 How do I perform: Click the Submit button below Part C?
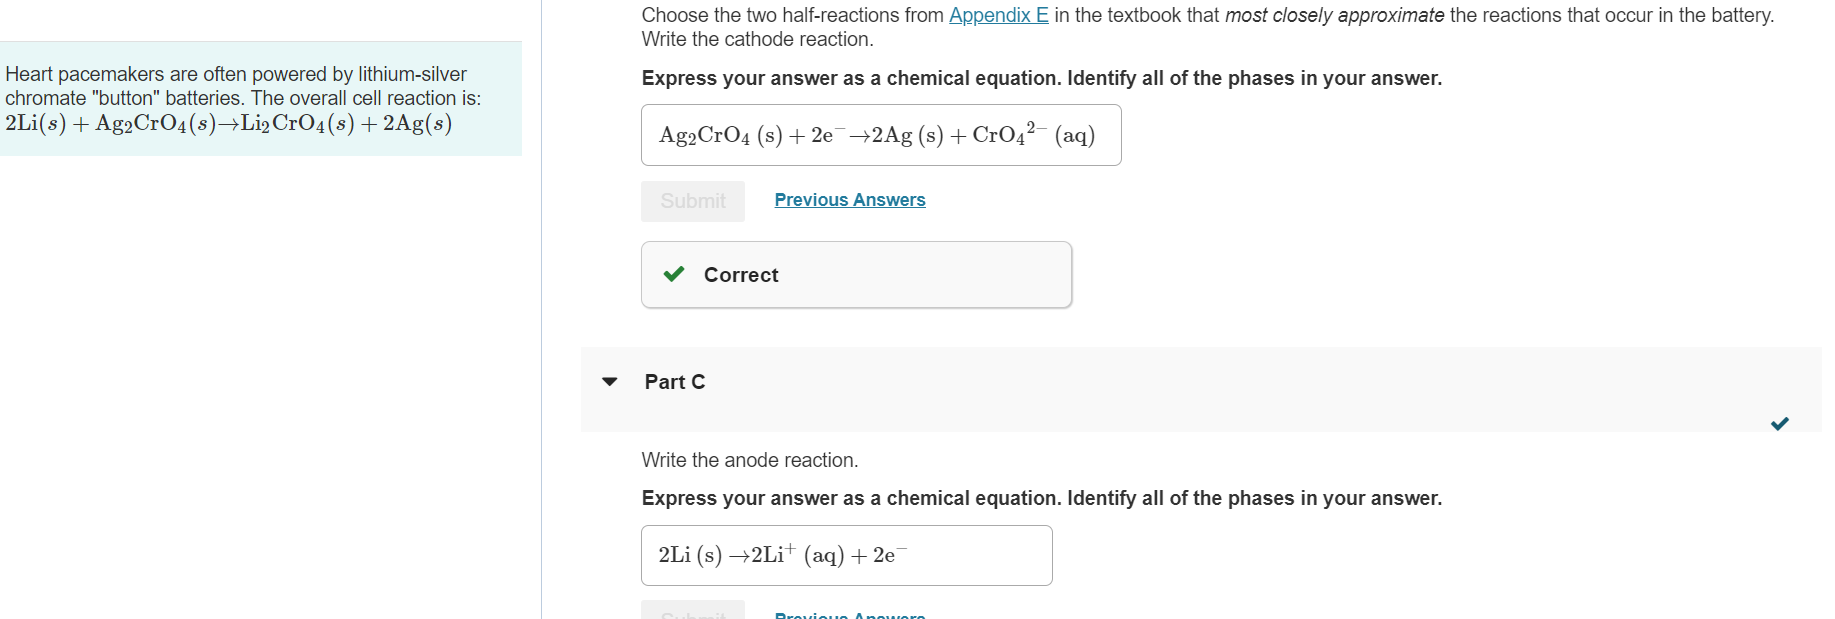click(x=692, y=612)
